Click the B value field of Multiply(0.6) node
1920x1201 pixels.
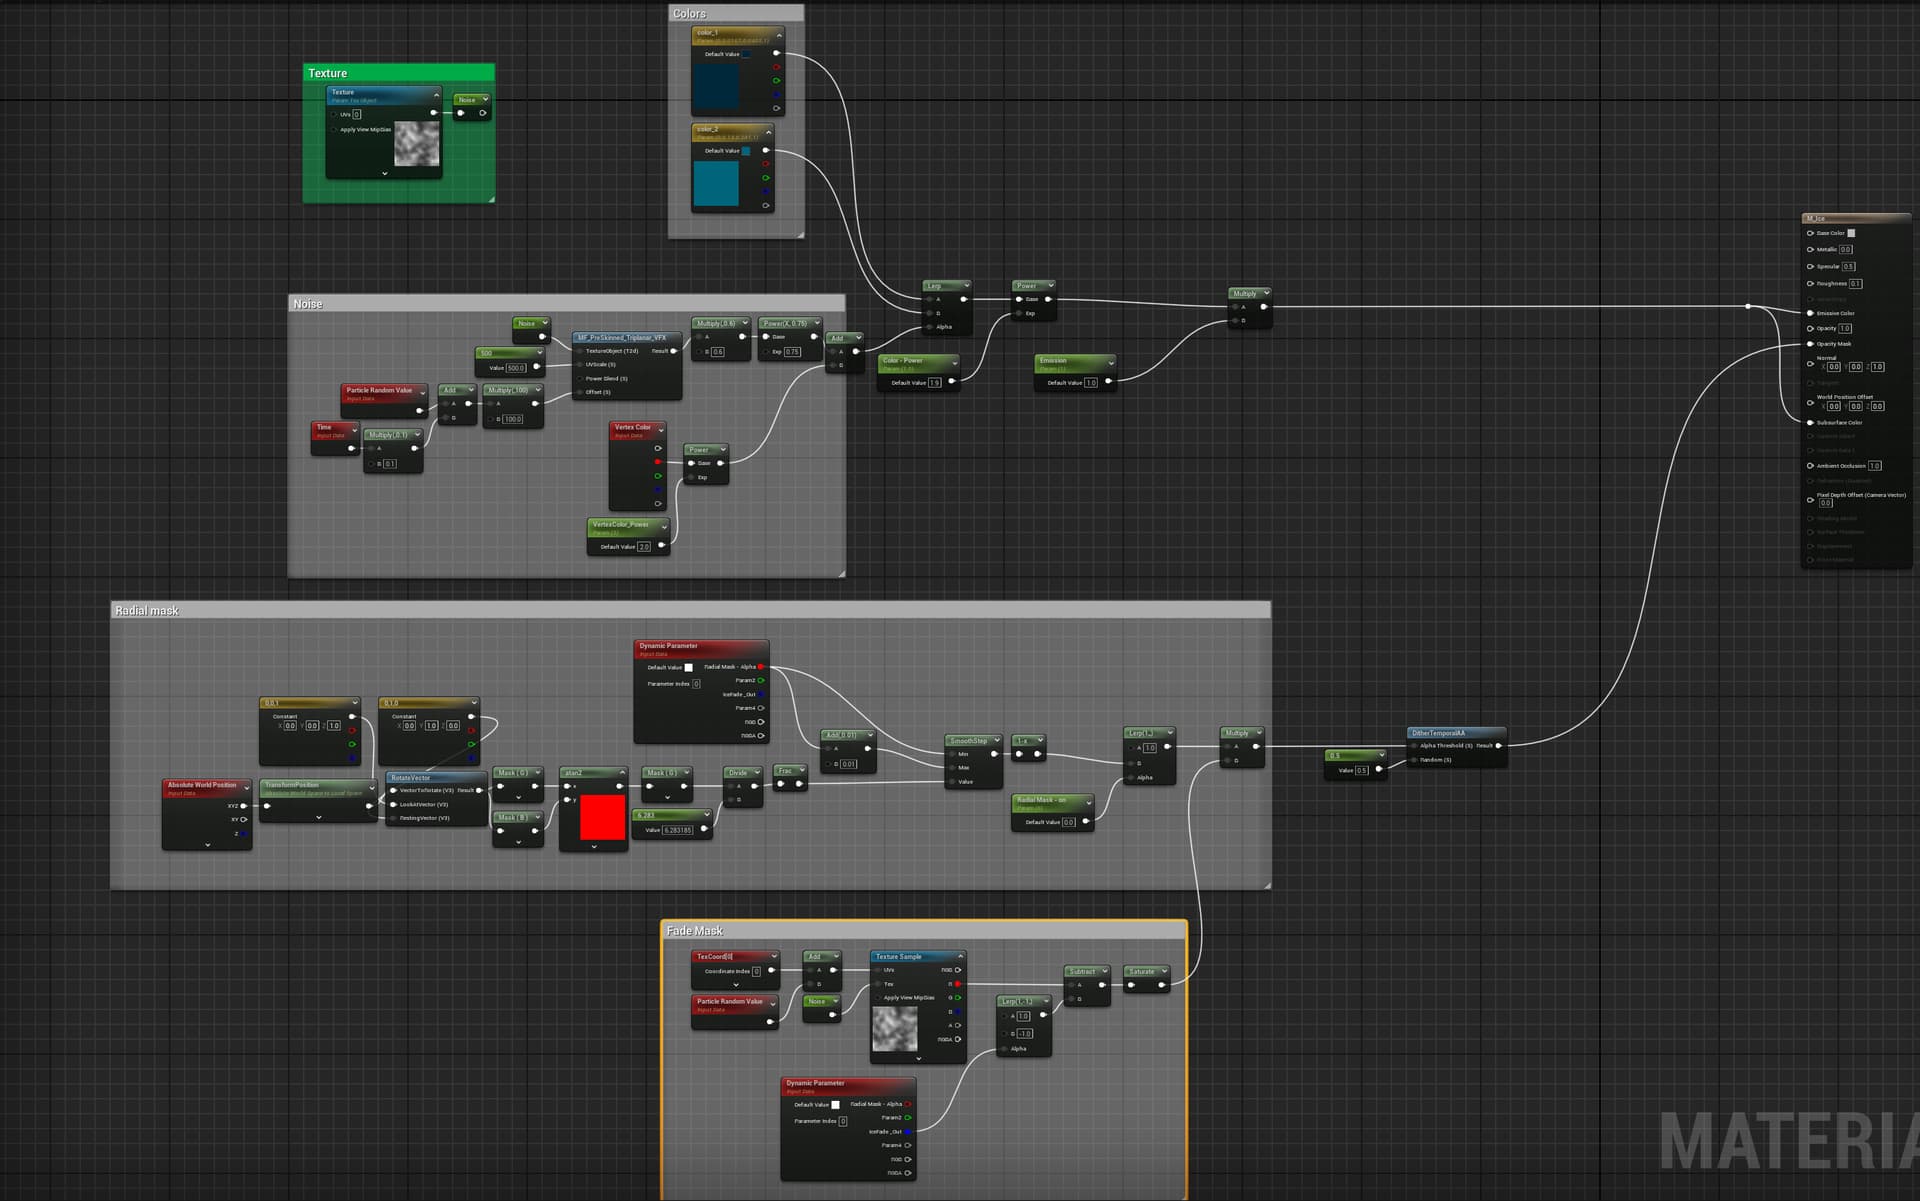coord(718,352)
